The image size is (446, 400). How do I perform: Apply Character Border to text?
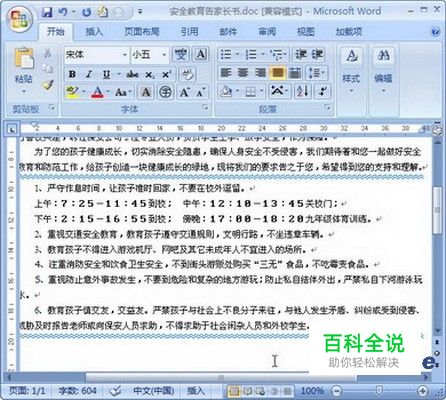(201, 54)
